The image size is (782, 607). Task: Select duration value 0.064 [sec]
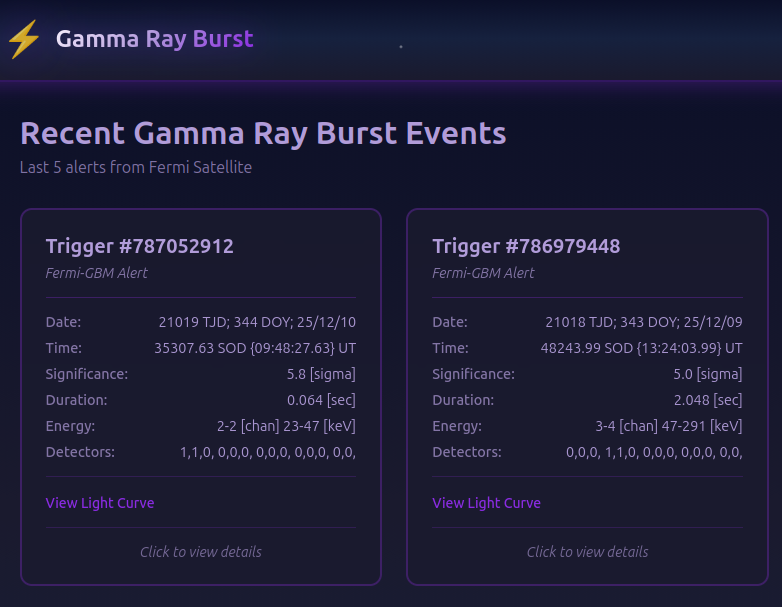321,400
